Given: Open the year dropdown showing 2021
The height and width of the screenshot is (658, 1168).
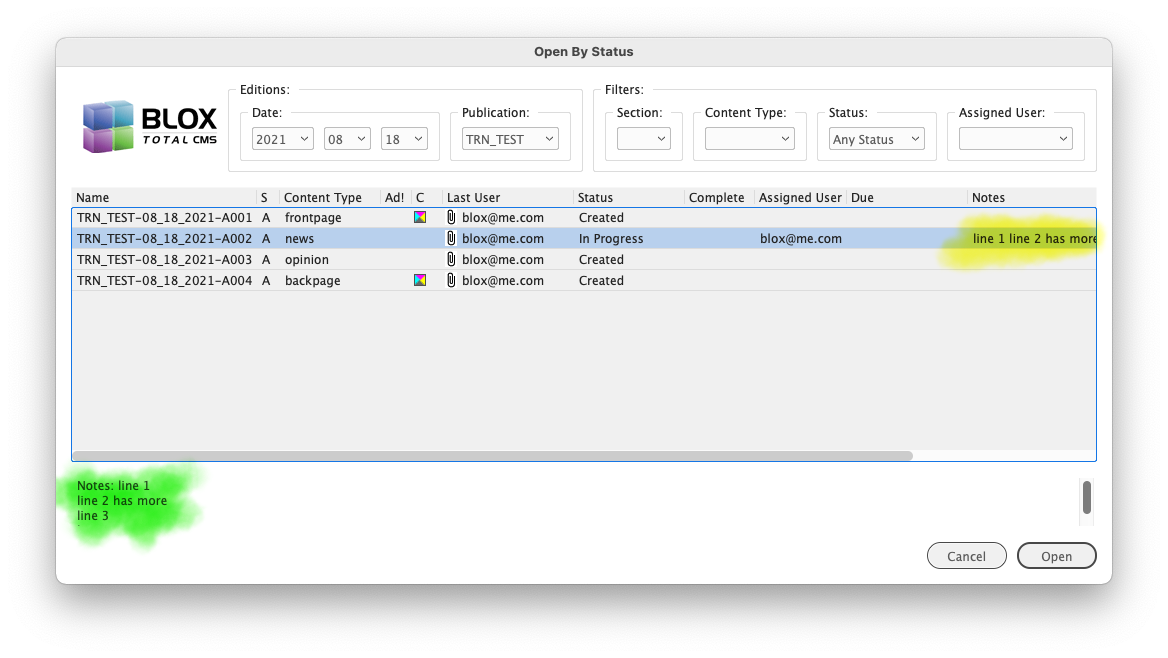Looking at the screenshot, I should pyautogui.click(x=282, y=139).
